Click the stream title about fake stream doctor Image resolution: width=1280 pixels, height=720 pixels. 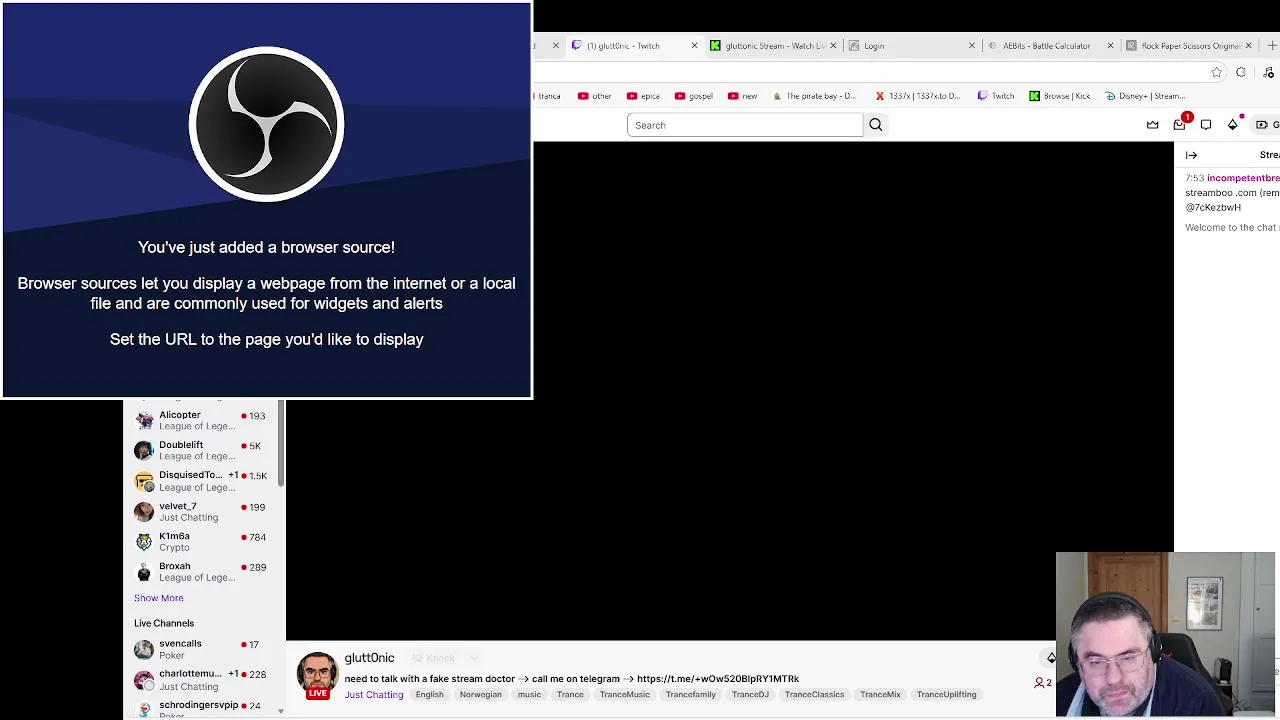tap(571, 679)
